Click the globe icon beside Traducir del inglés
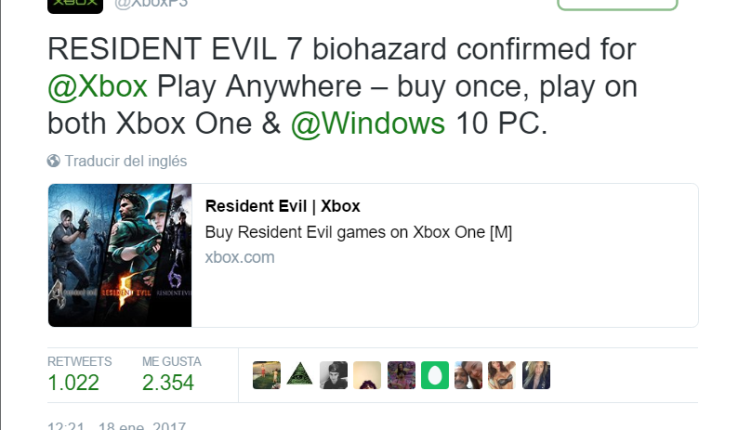This screenshot has height=430, width=738. (54, 161)
